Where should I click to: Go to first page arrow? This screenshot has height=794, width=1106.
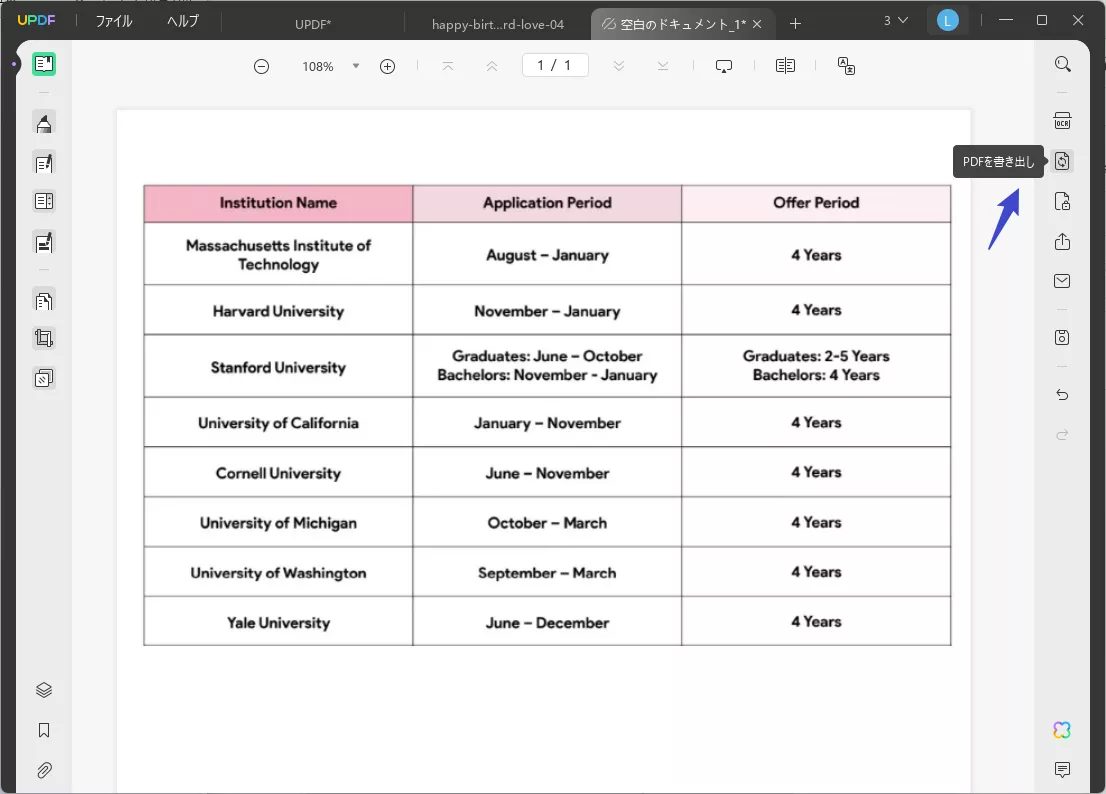click(x=448, y=66)
